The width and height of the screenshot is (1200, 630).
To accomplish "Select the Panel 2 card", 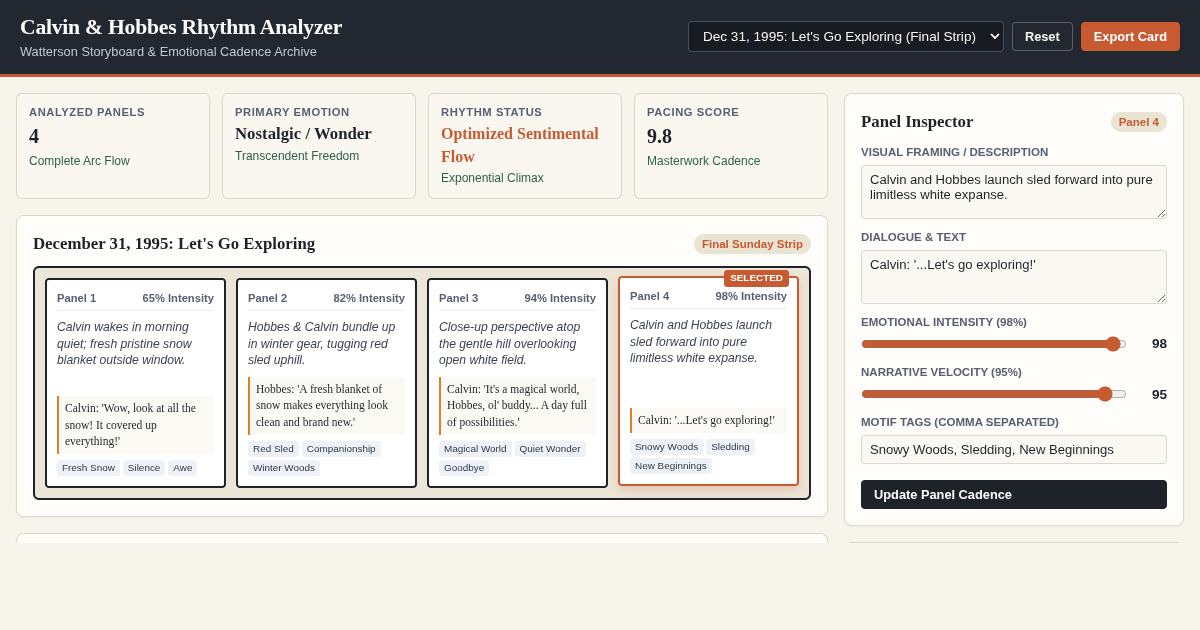I will tap(326, 383).
